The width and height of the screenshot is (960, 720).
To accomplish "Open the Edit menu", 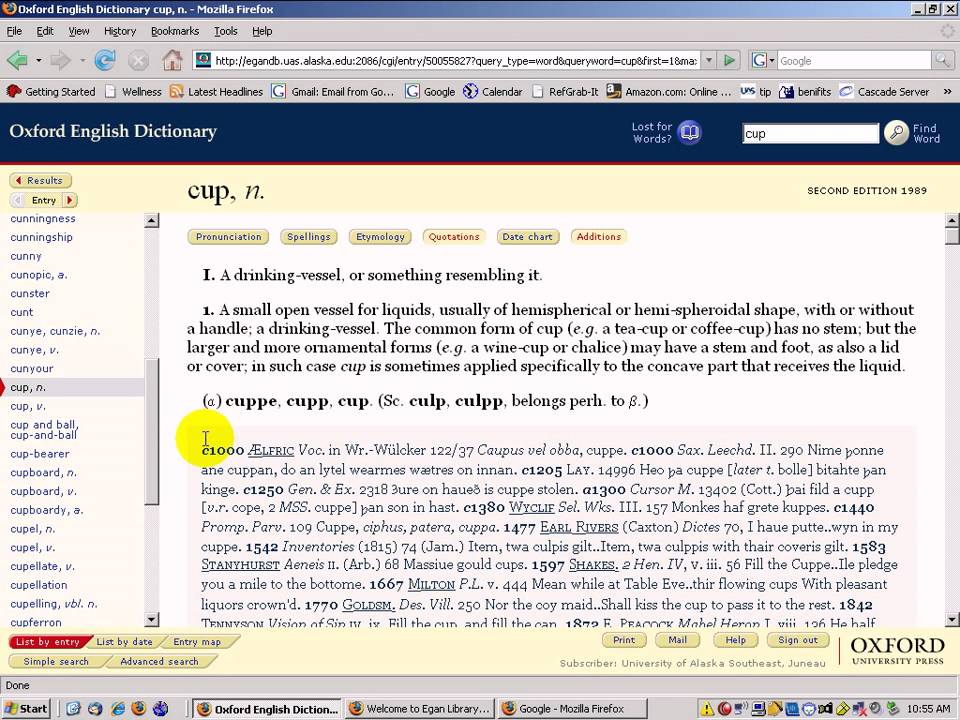I will pos(45,31).
